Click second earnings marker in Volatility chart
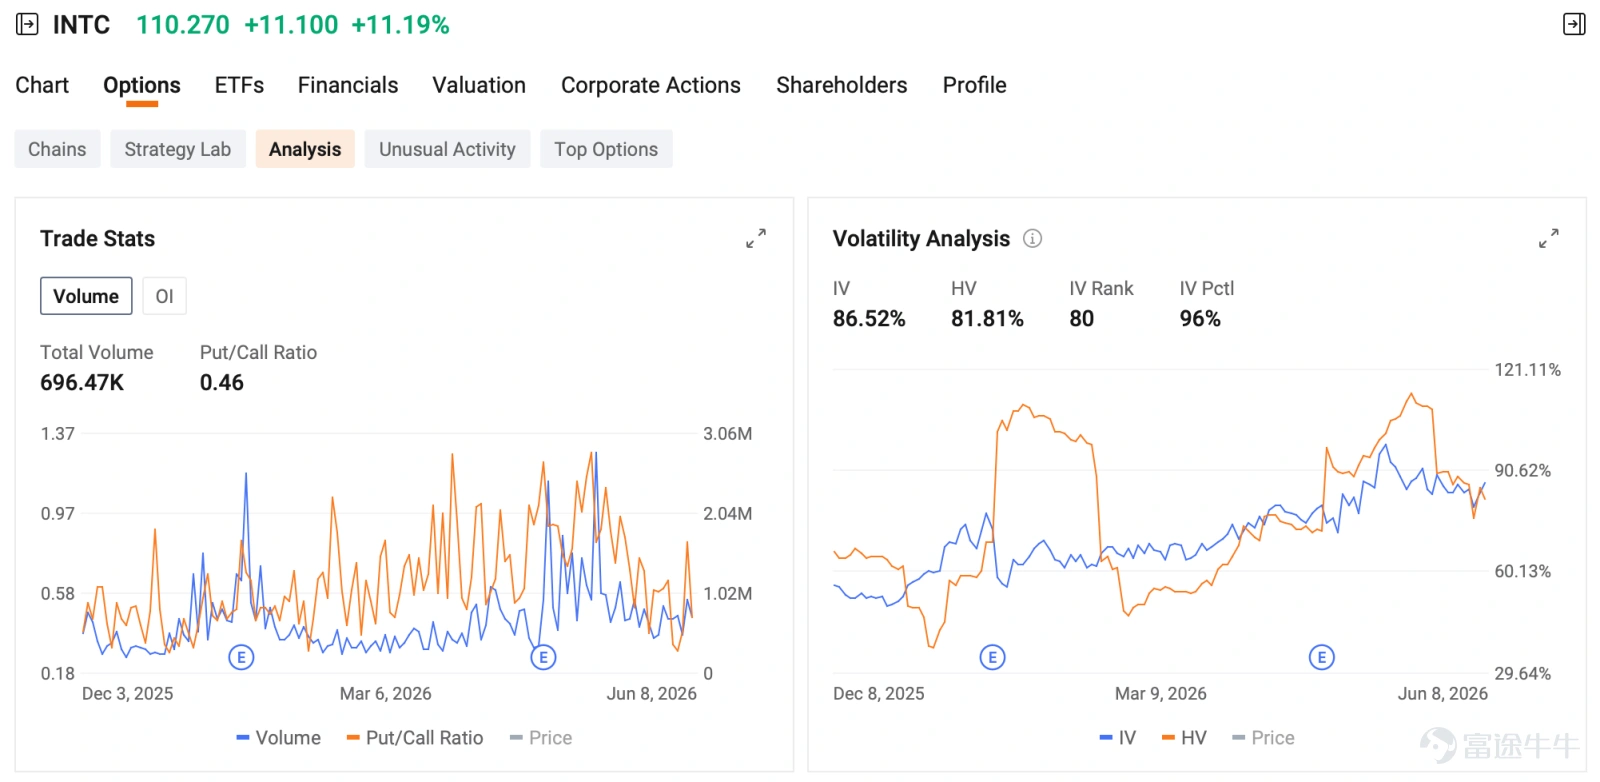 click(1322, 657)
